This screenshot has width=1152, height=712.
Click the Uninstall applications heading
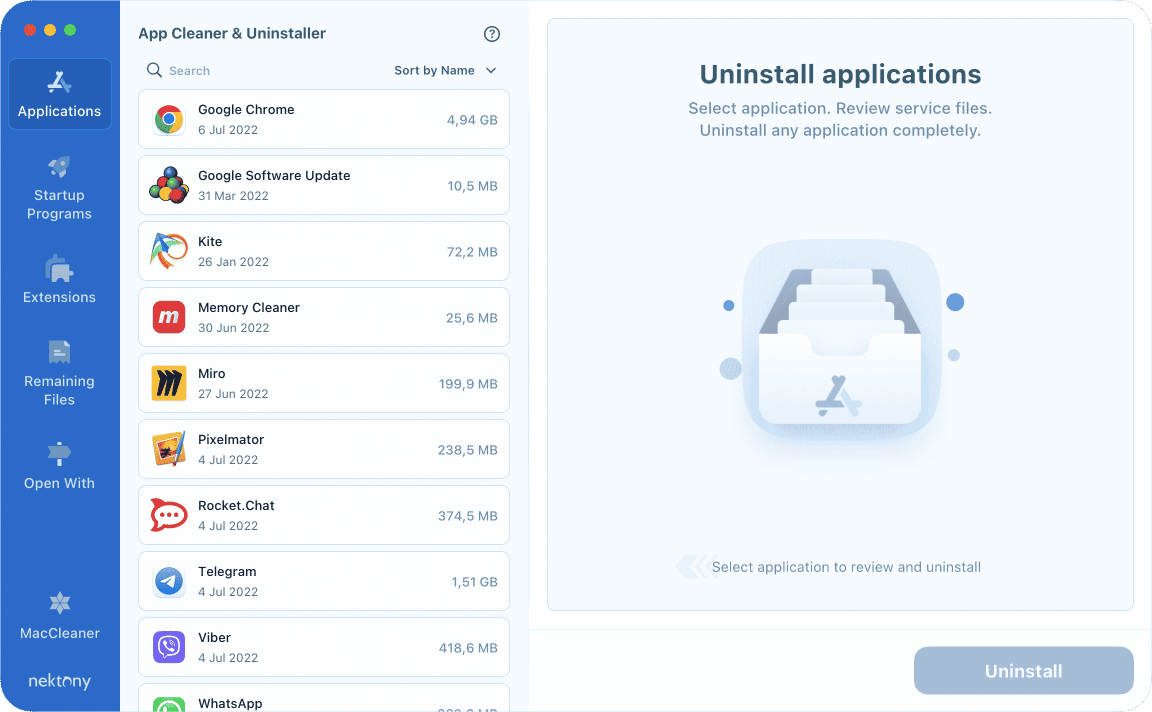[x=840, y=74]
